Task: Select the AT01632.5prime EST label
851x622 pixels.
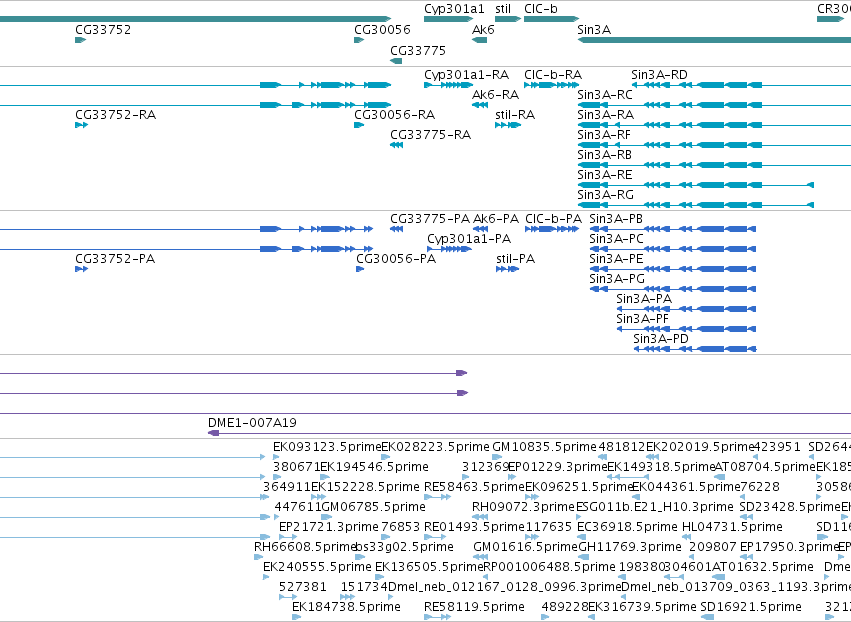Action: 762,567
